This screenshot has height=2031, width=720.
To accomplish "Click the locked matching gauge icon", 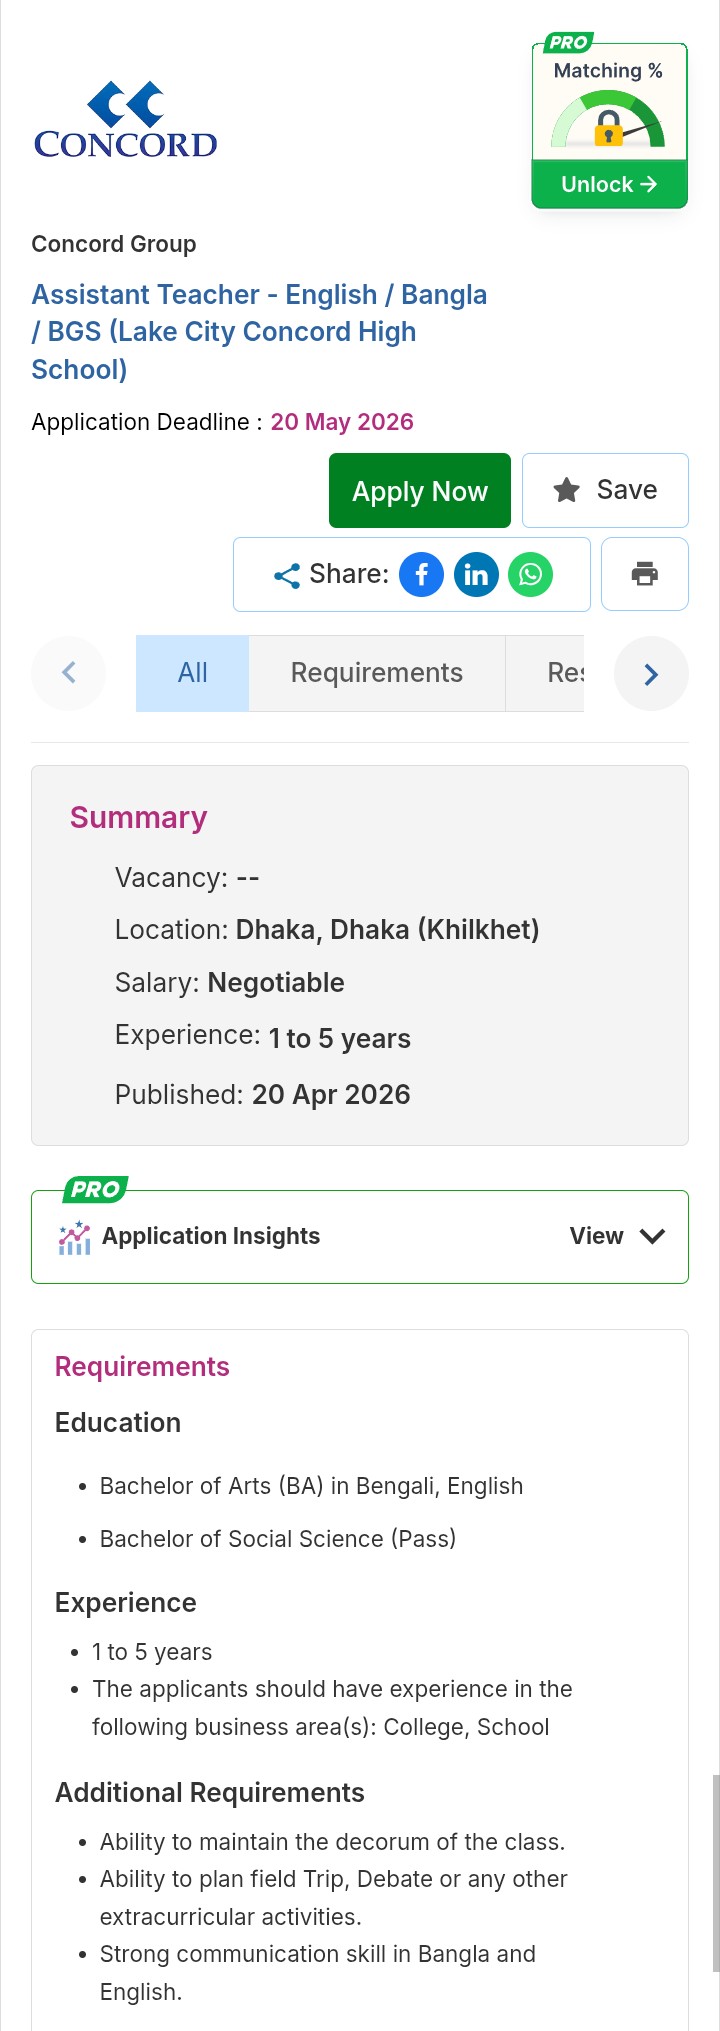I will [608, 126].
